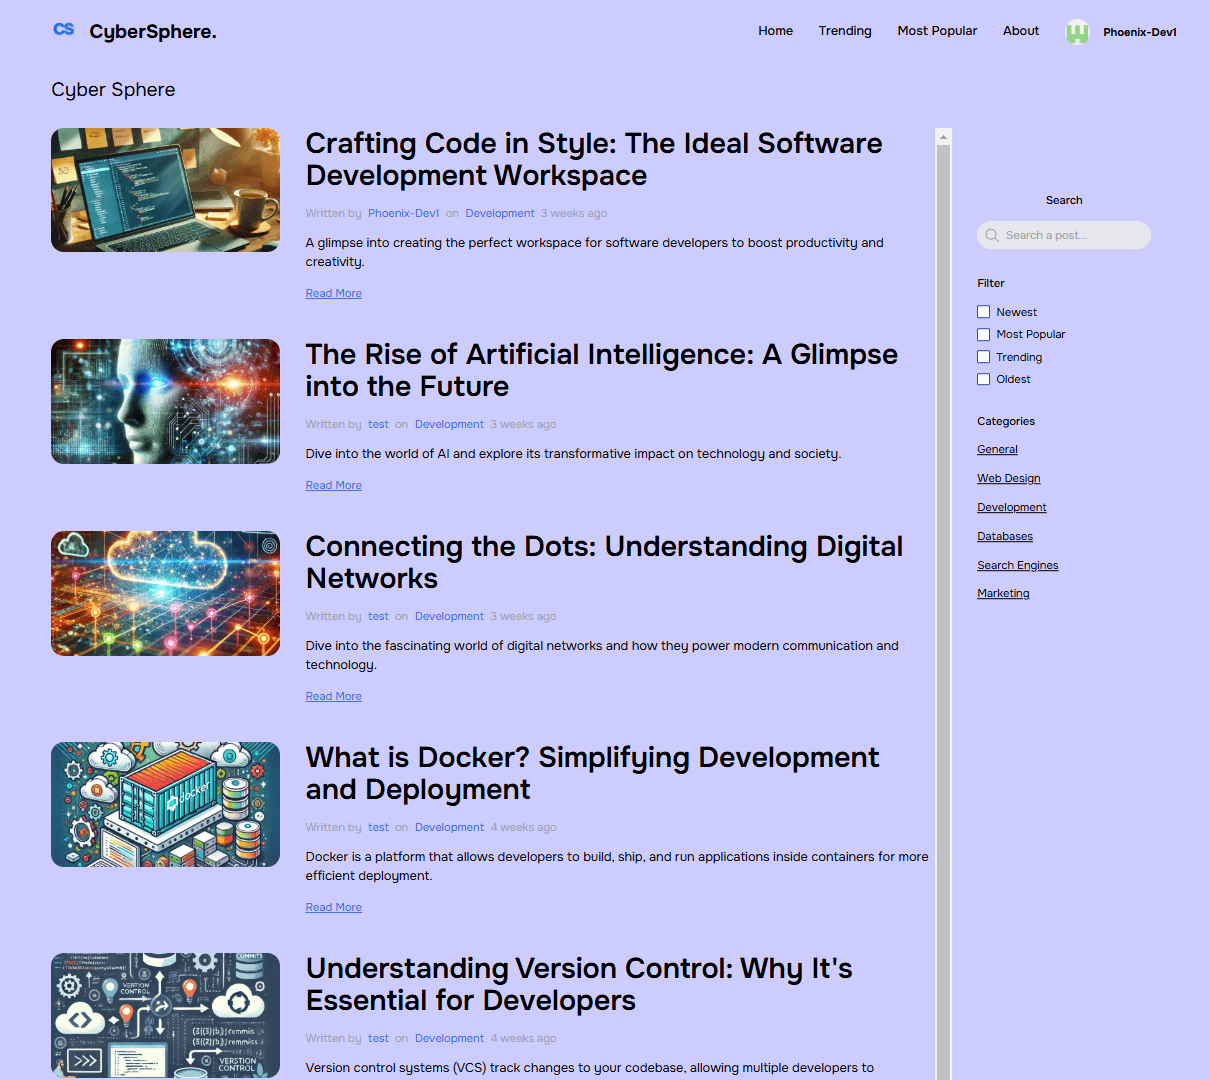Read More about Artificial Intelligence article
Viewport: 1210px width, 1080px height.
[333, 485]
